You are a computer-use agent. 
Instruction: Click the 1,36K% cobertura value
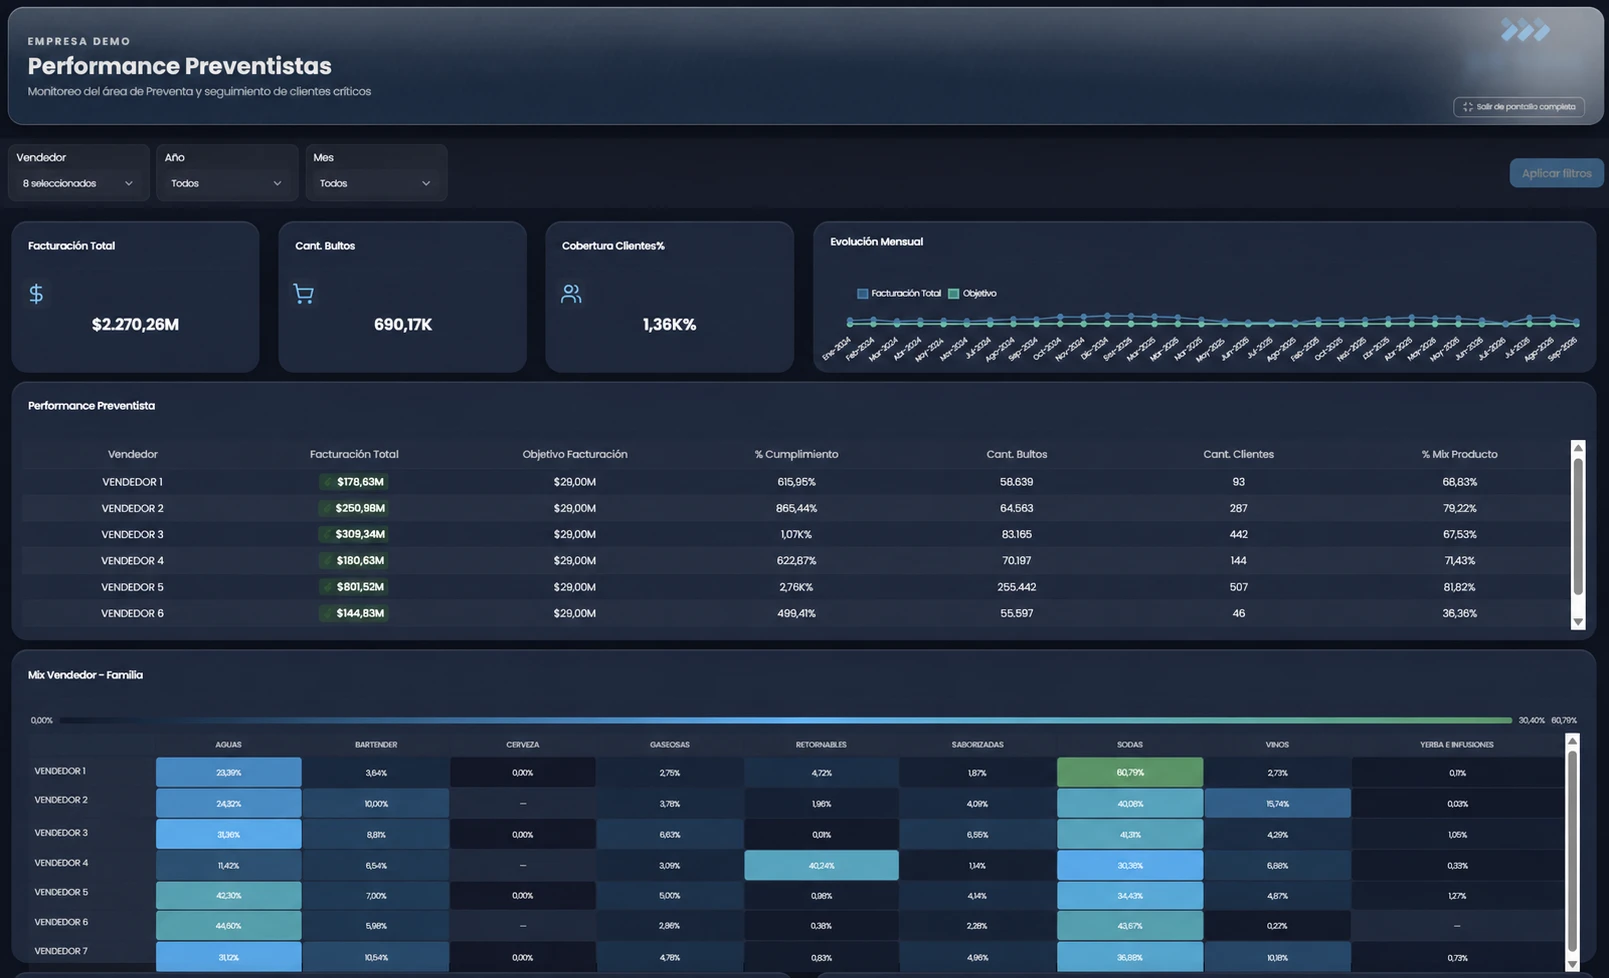(669, 324)
